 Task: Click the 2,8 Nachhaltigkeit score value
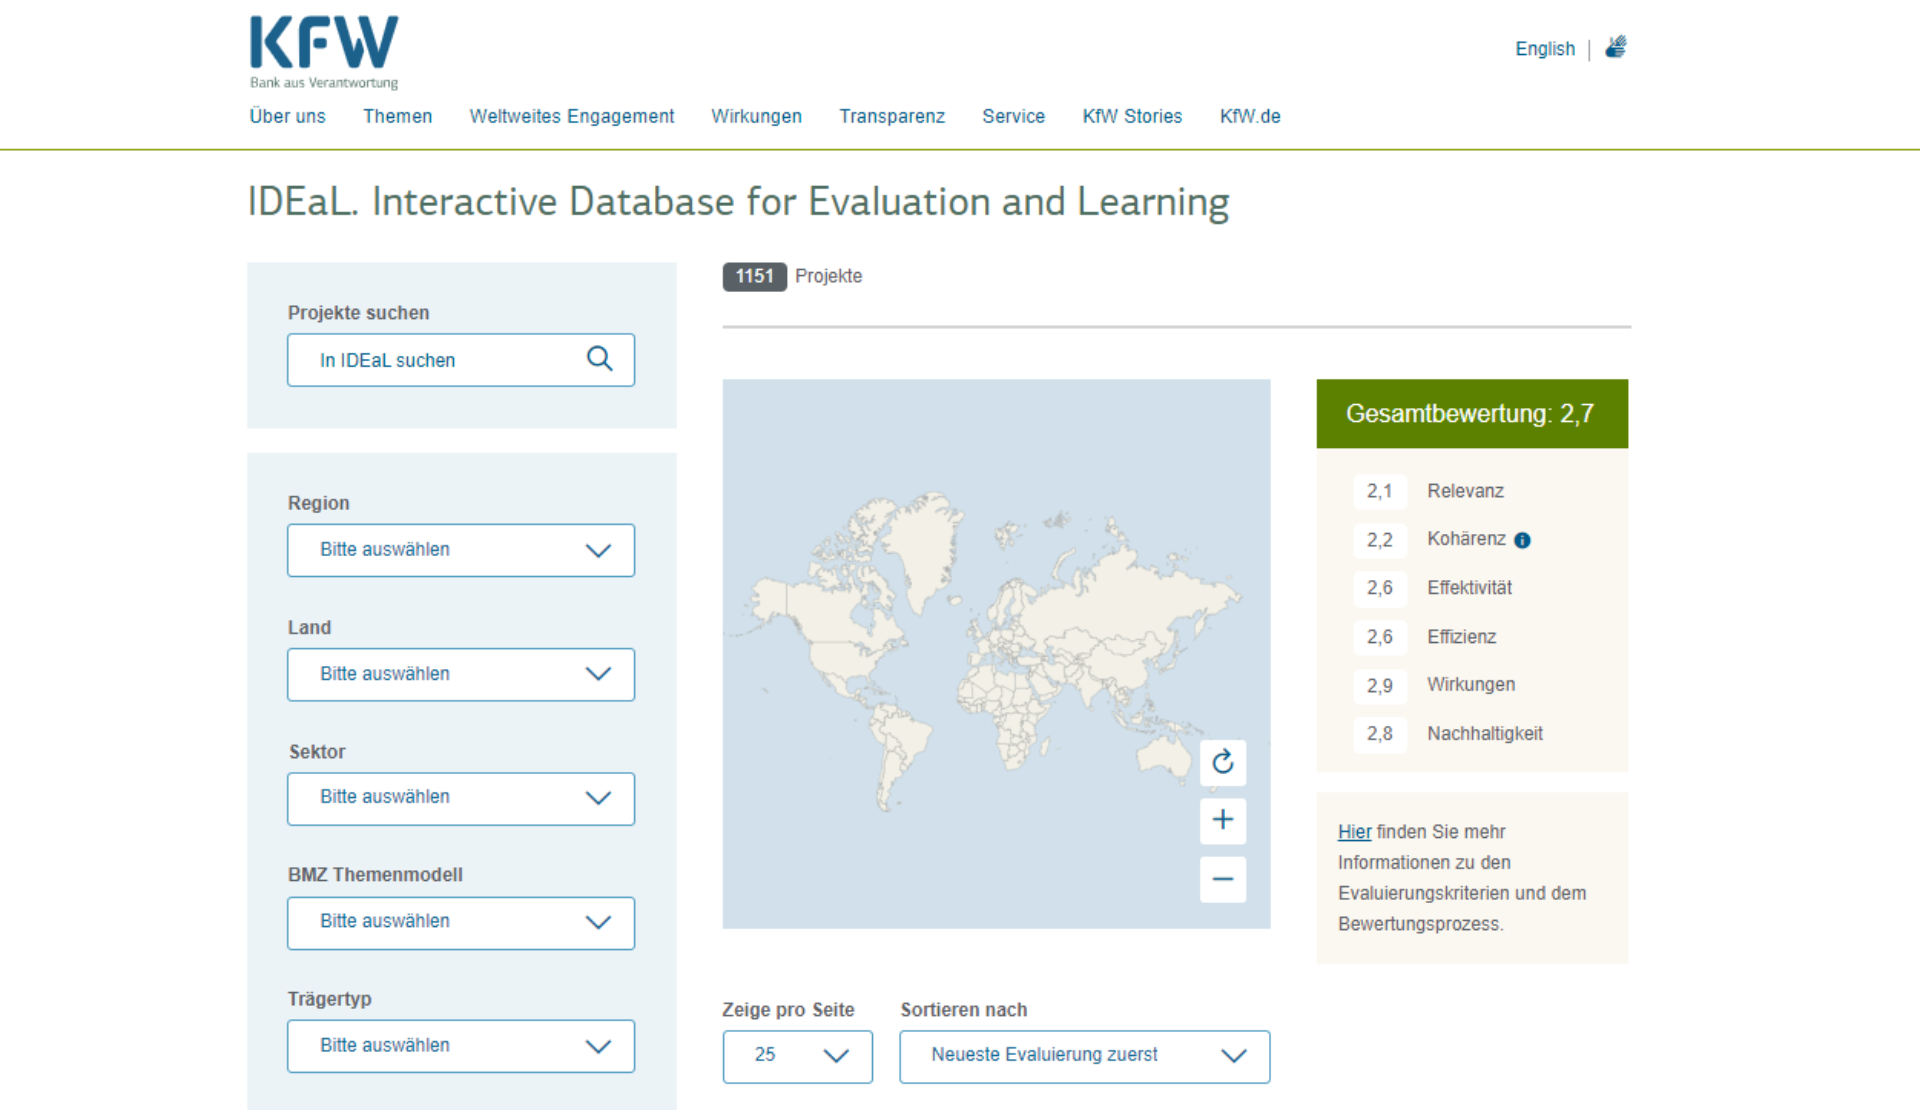point(1379,734)
